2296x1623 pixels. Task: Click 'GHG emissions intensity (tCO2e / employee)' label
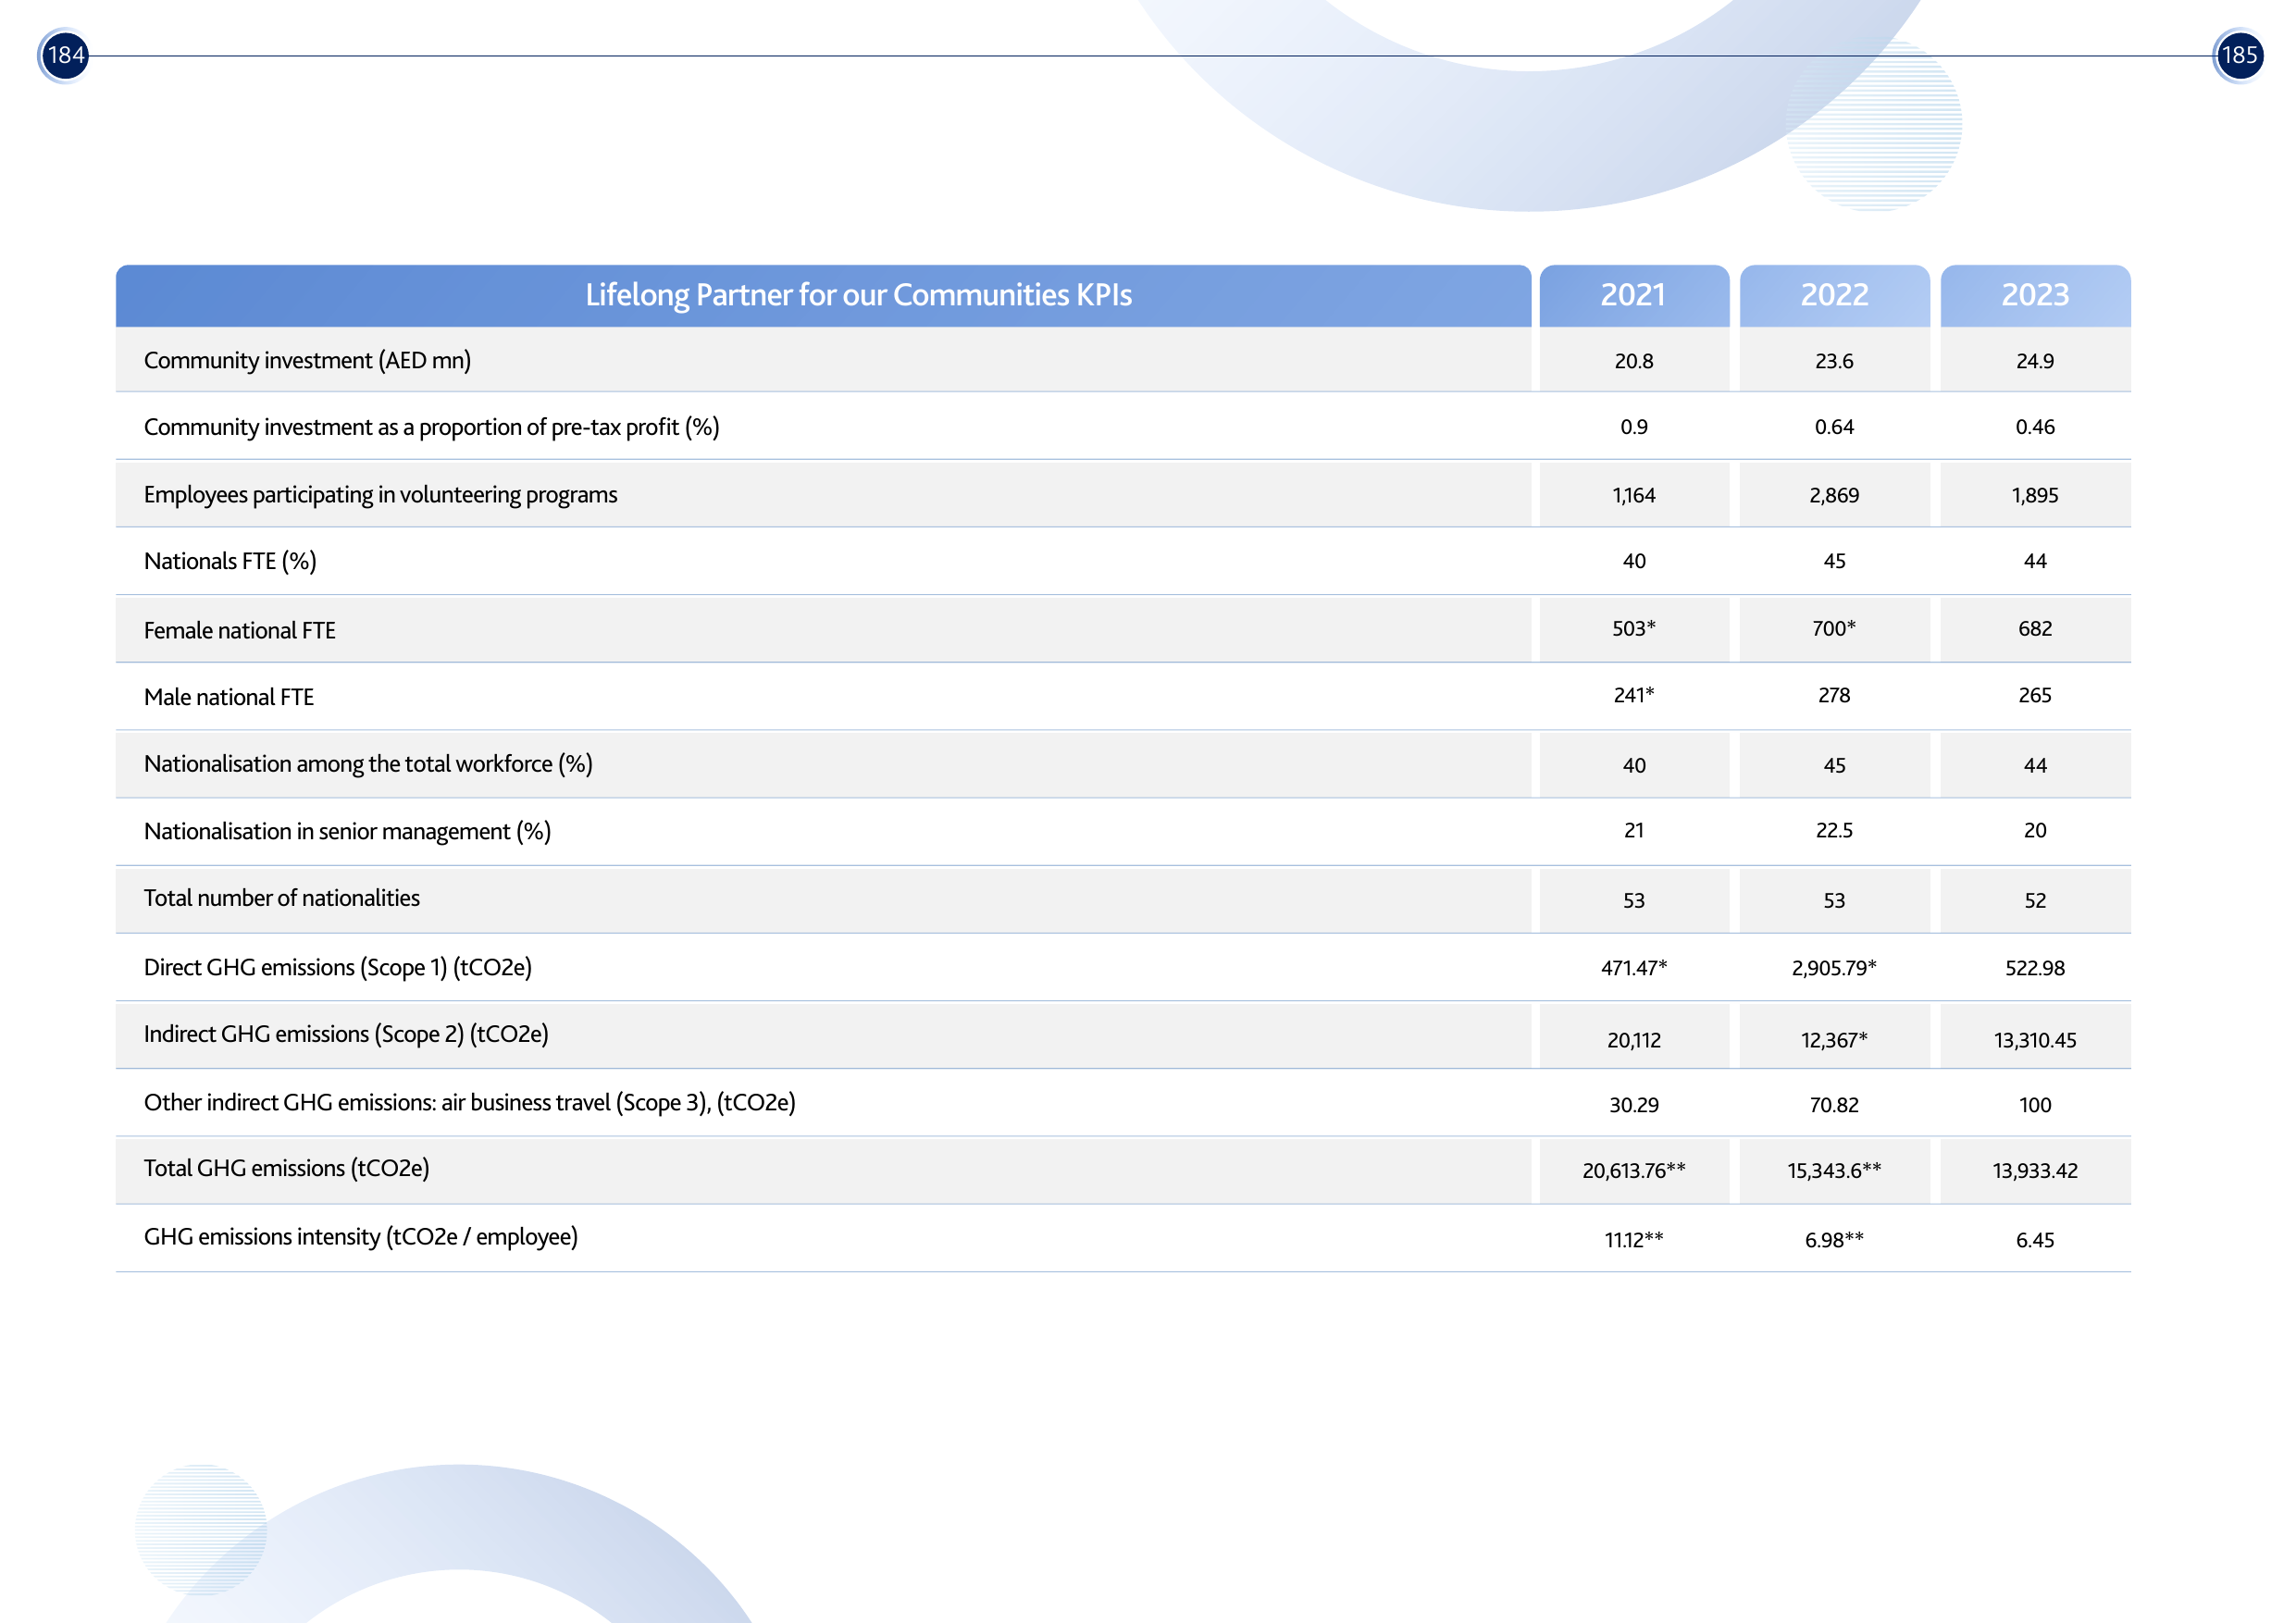[x=361, y=1237]
